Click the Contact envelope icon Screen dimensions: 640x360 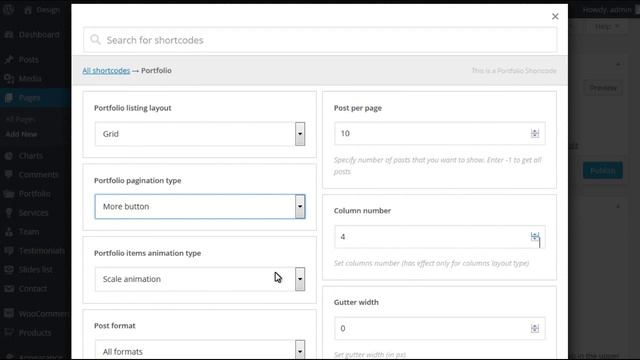coord(9,289)
